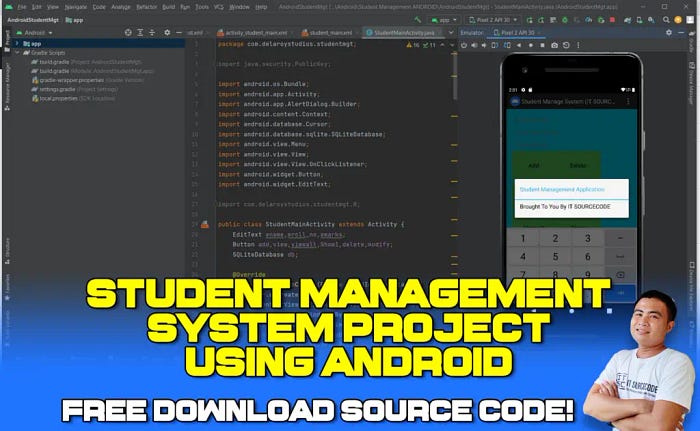This screenshot has height=431, width=700.
Task: Go to next highlighted error arrow
Action: click(452, 45)
